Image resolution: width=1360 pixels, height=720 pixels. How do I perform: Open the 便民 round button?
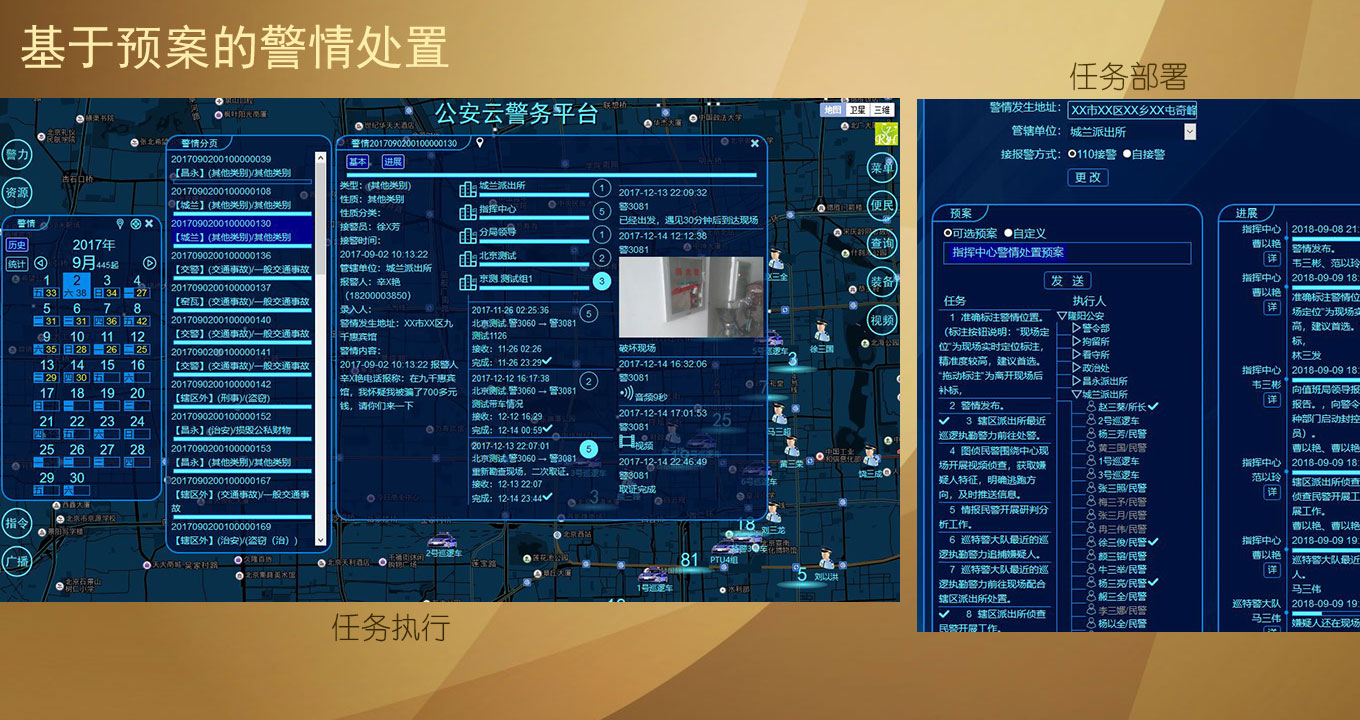(881, 205)
